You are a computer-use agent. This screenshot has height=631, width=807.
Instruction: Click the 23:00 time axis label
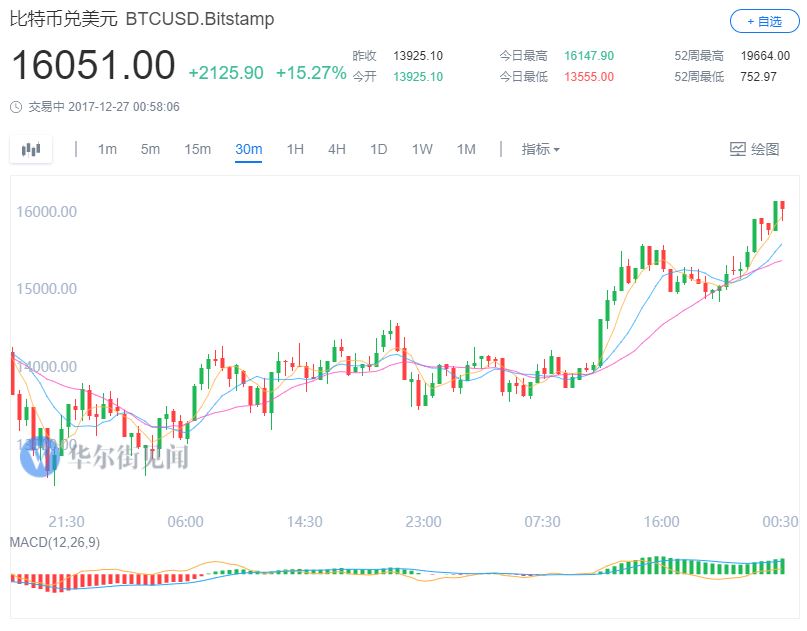[x=424, y=522]
